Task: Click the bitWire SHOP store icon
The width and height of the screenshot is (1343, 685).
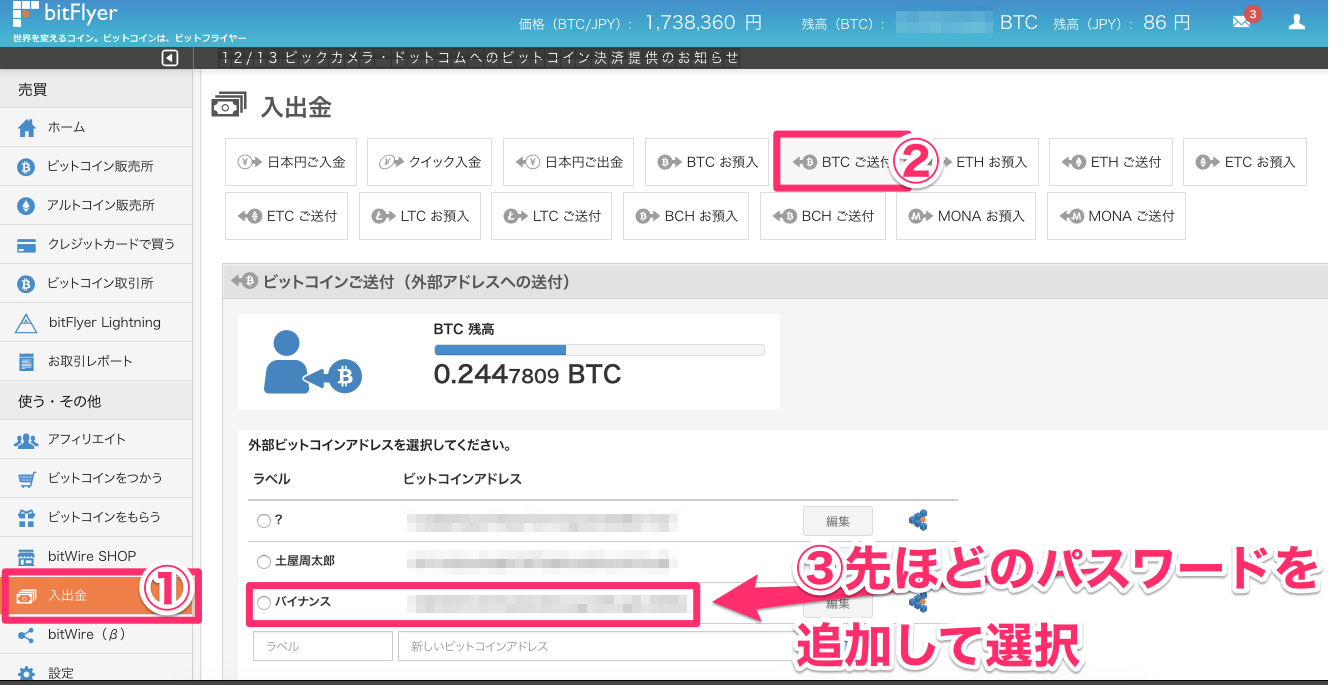Action: point(27,556)
